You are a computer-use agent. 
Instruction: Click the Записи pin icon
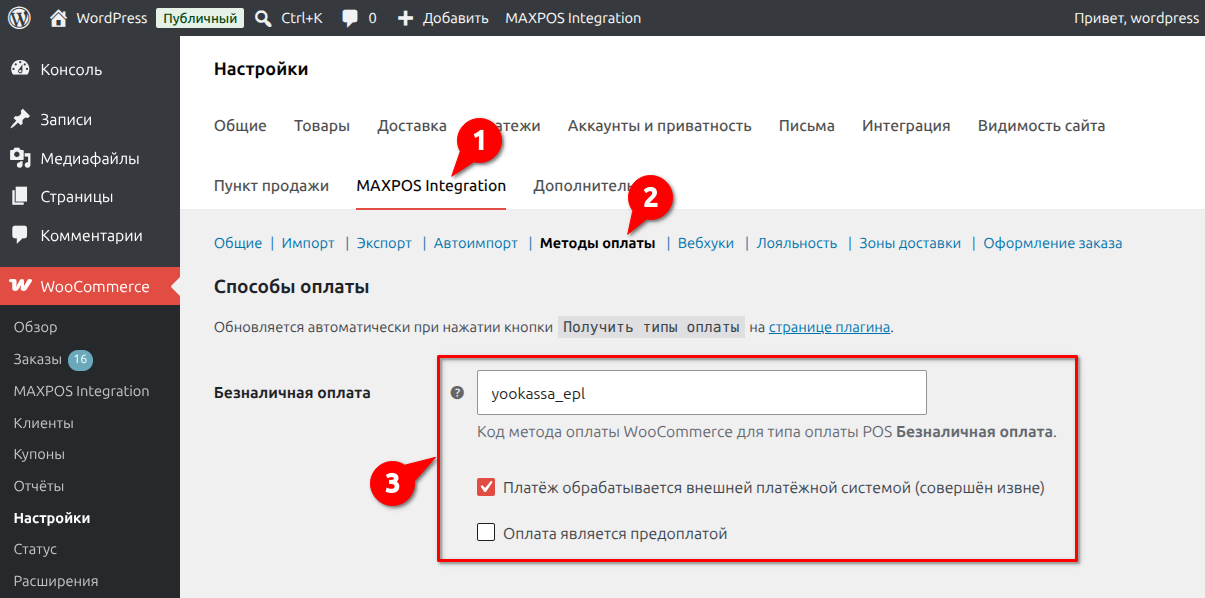pos(19,119)
